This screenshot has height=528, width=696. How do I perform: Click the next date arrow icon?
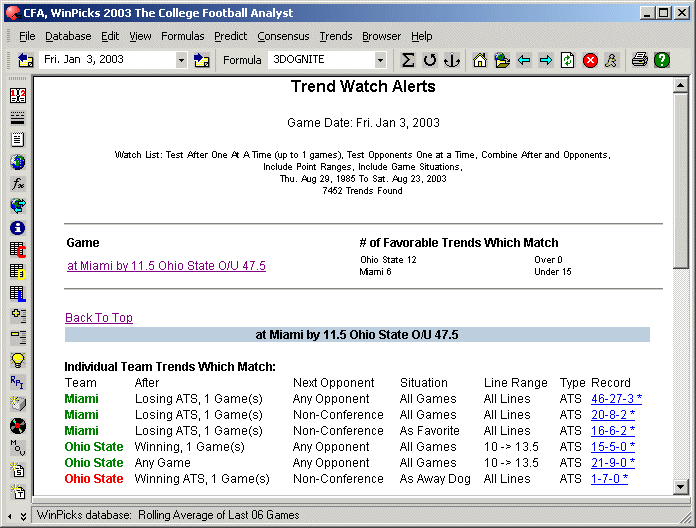click(202, 60)
